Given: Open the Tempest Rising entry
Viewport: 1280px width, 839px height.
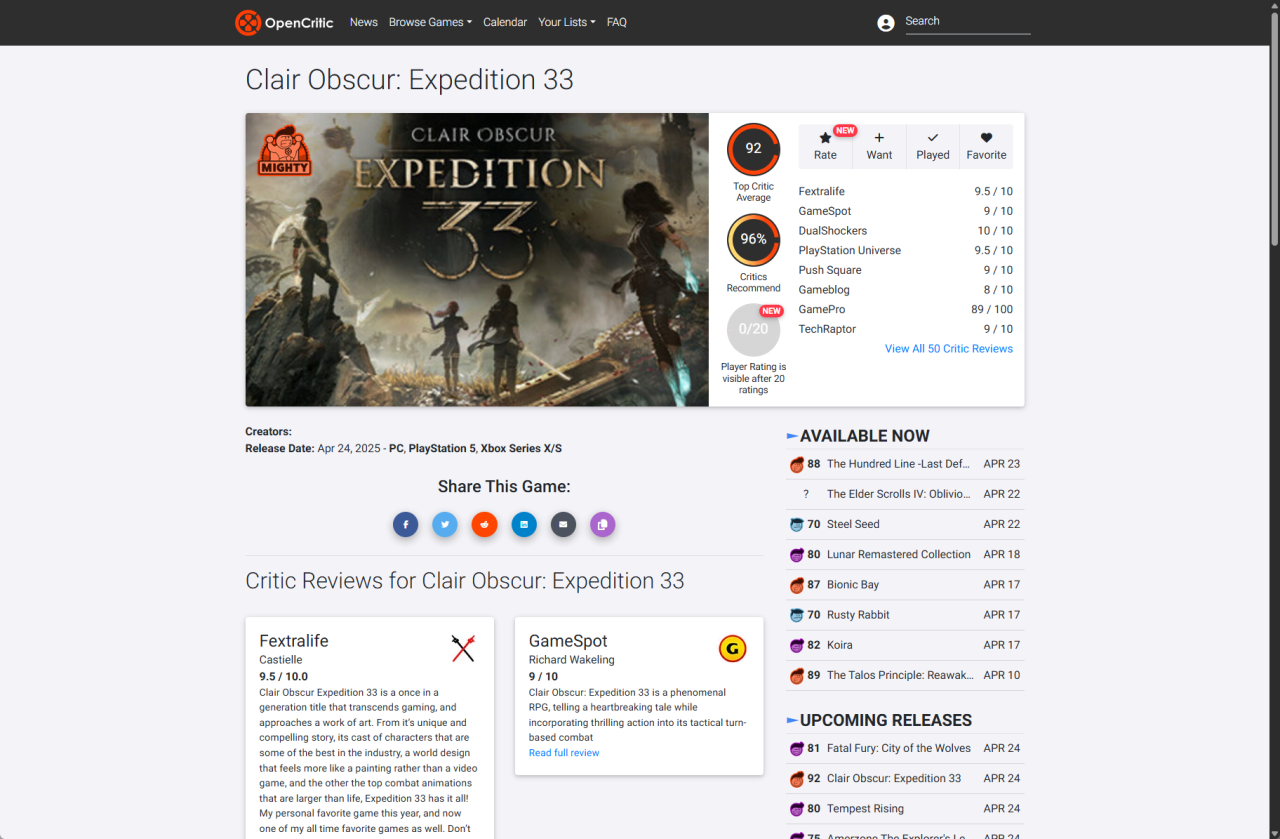Looking at the screenshot, I should click(865, 809).
